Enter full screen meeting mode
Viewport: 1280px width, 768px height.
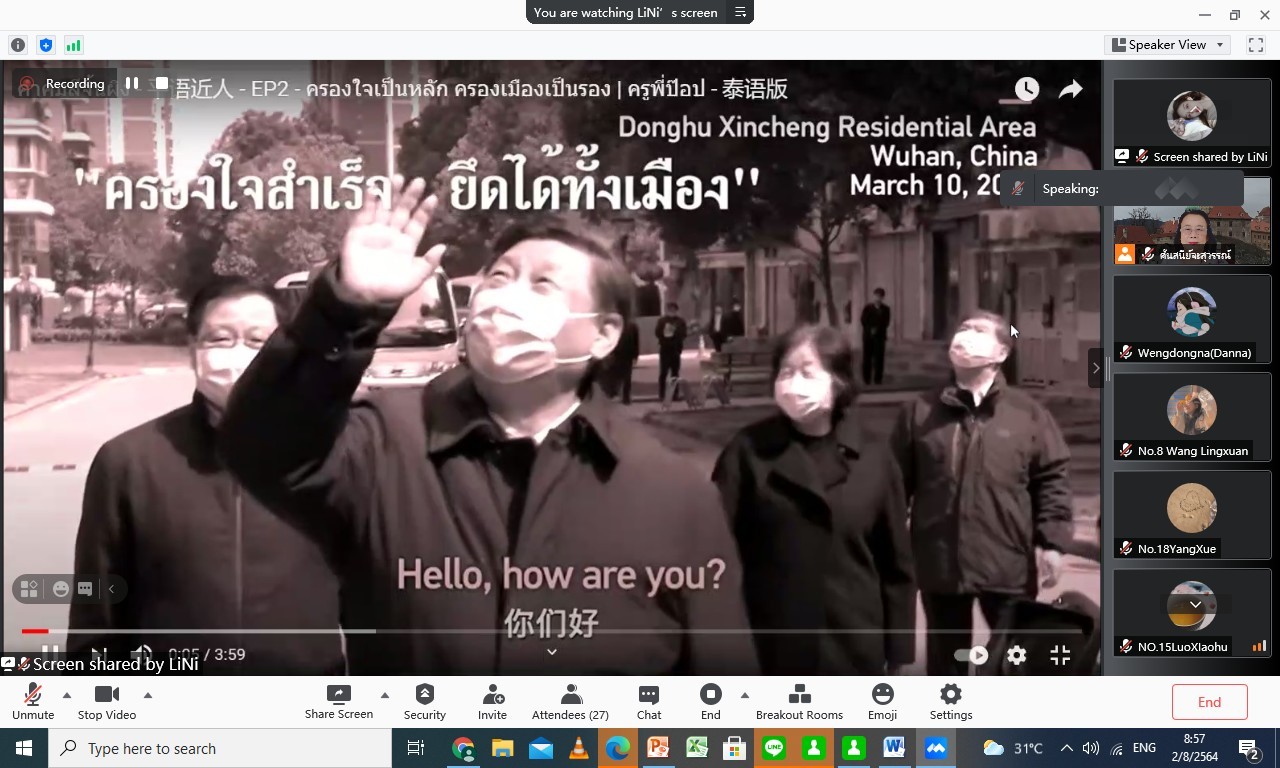point(1256,45)
